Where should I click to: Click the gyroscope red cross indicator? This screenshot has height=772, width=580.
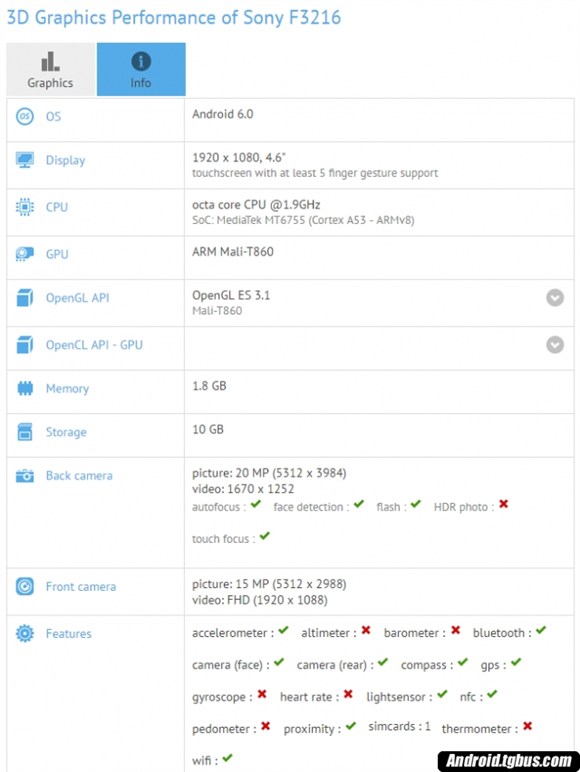point(262,694)
